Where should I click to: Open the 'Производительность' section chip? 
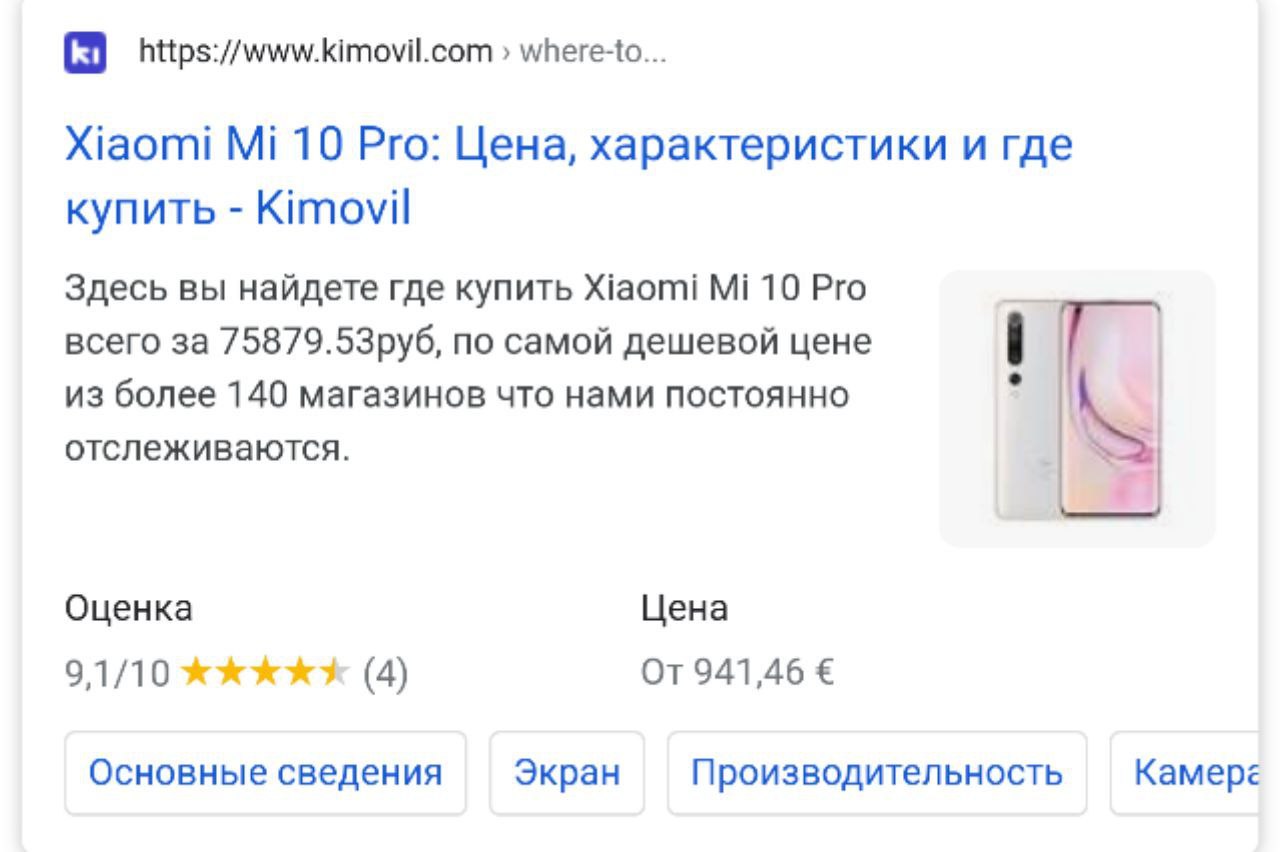point(877,773)
